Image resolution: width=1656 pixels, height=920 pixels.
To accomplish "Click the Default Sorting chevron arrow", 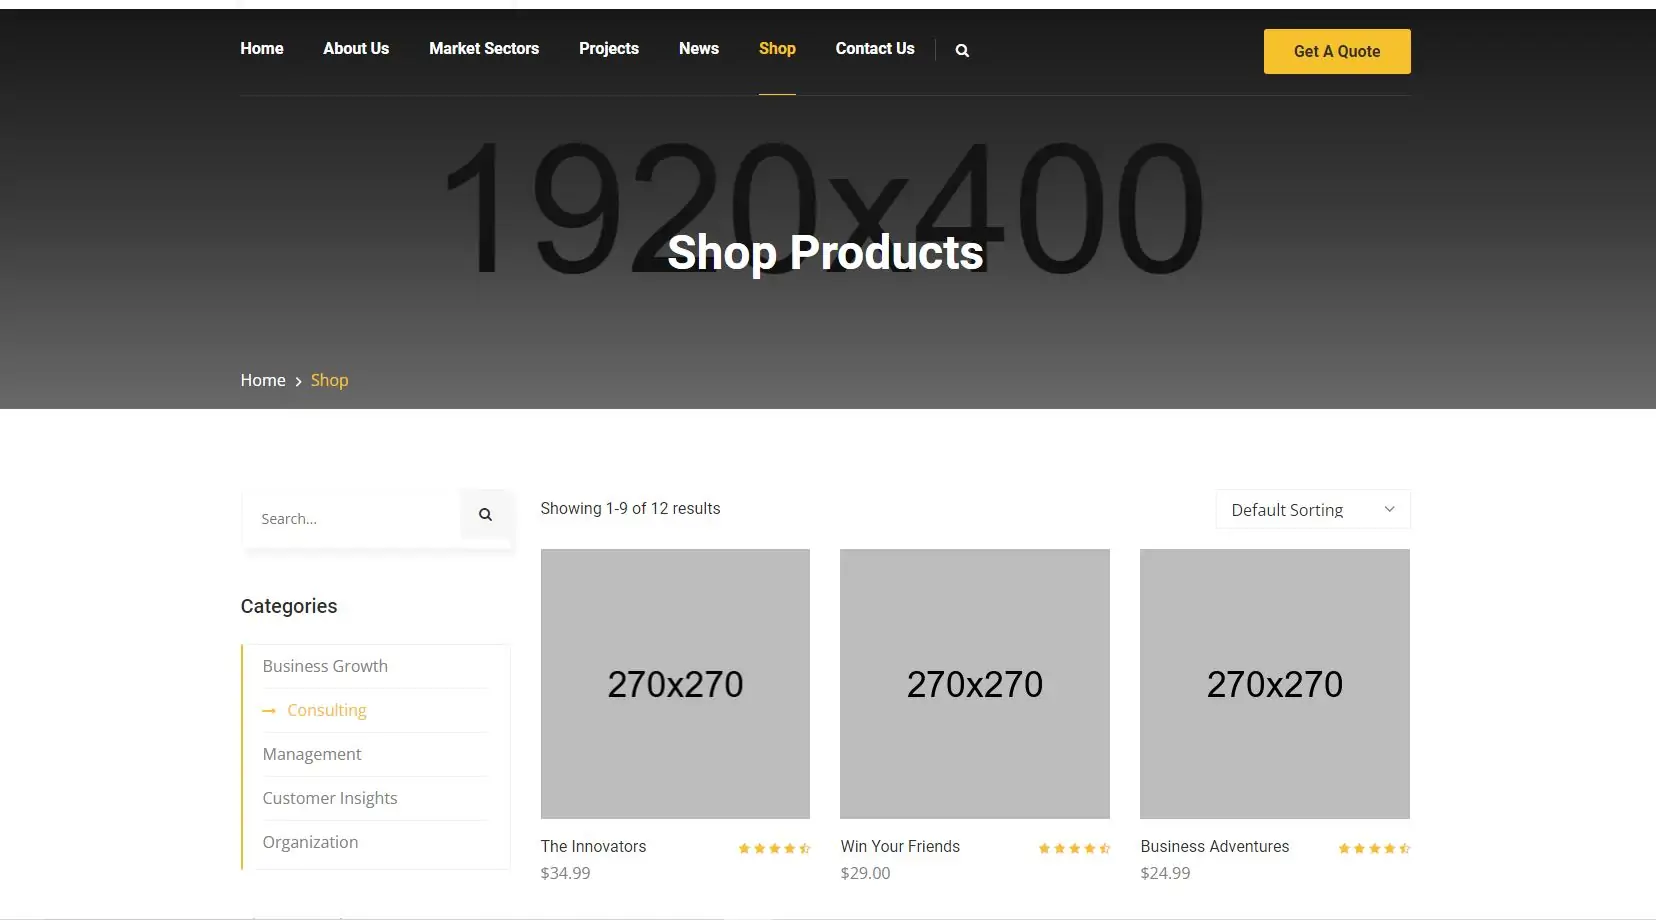I will pos(1389,510).
